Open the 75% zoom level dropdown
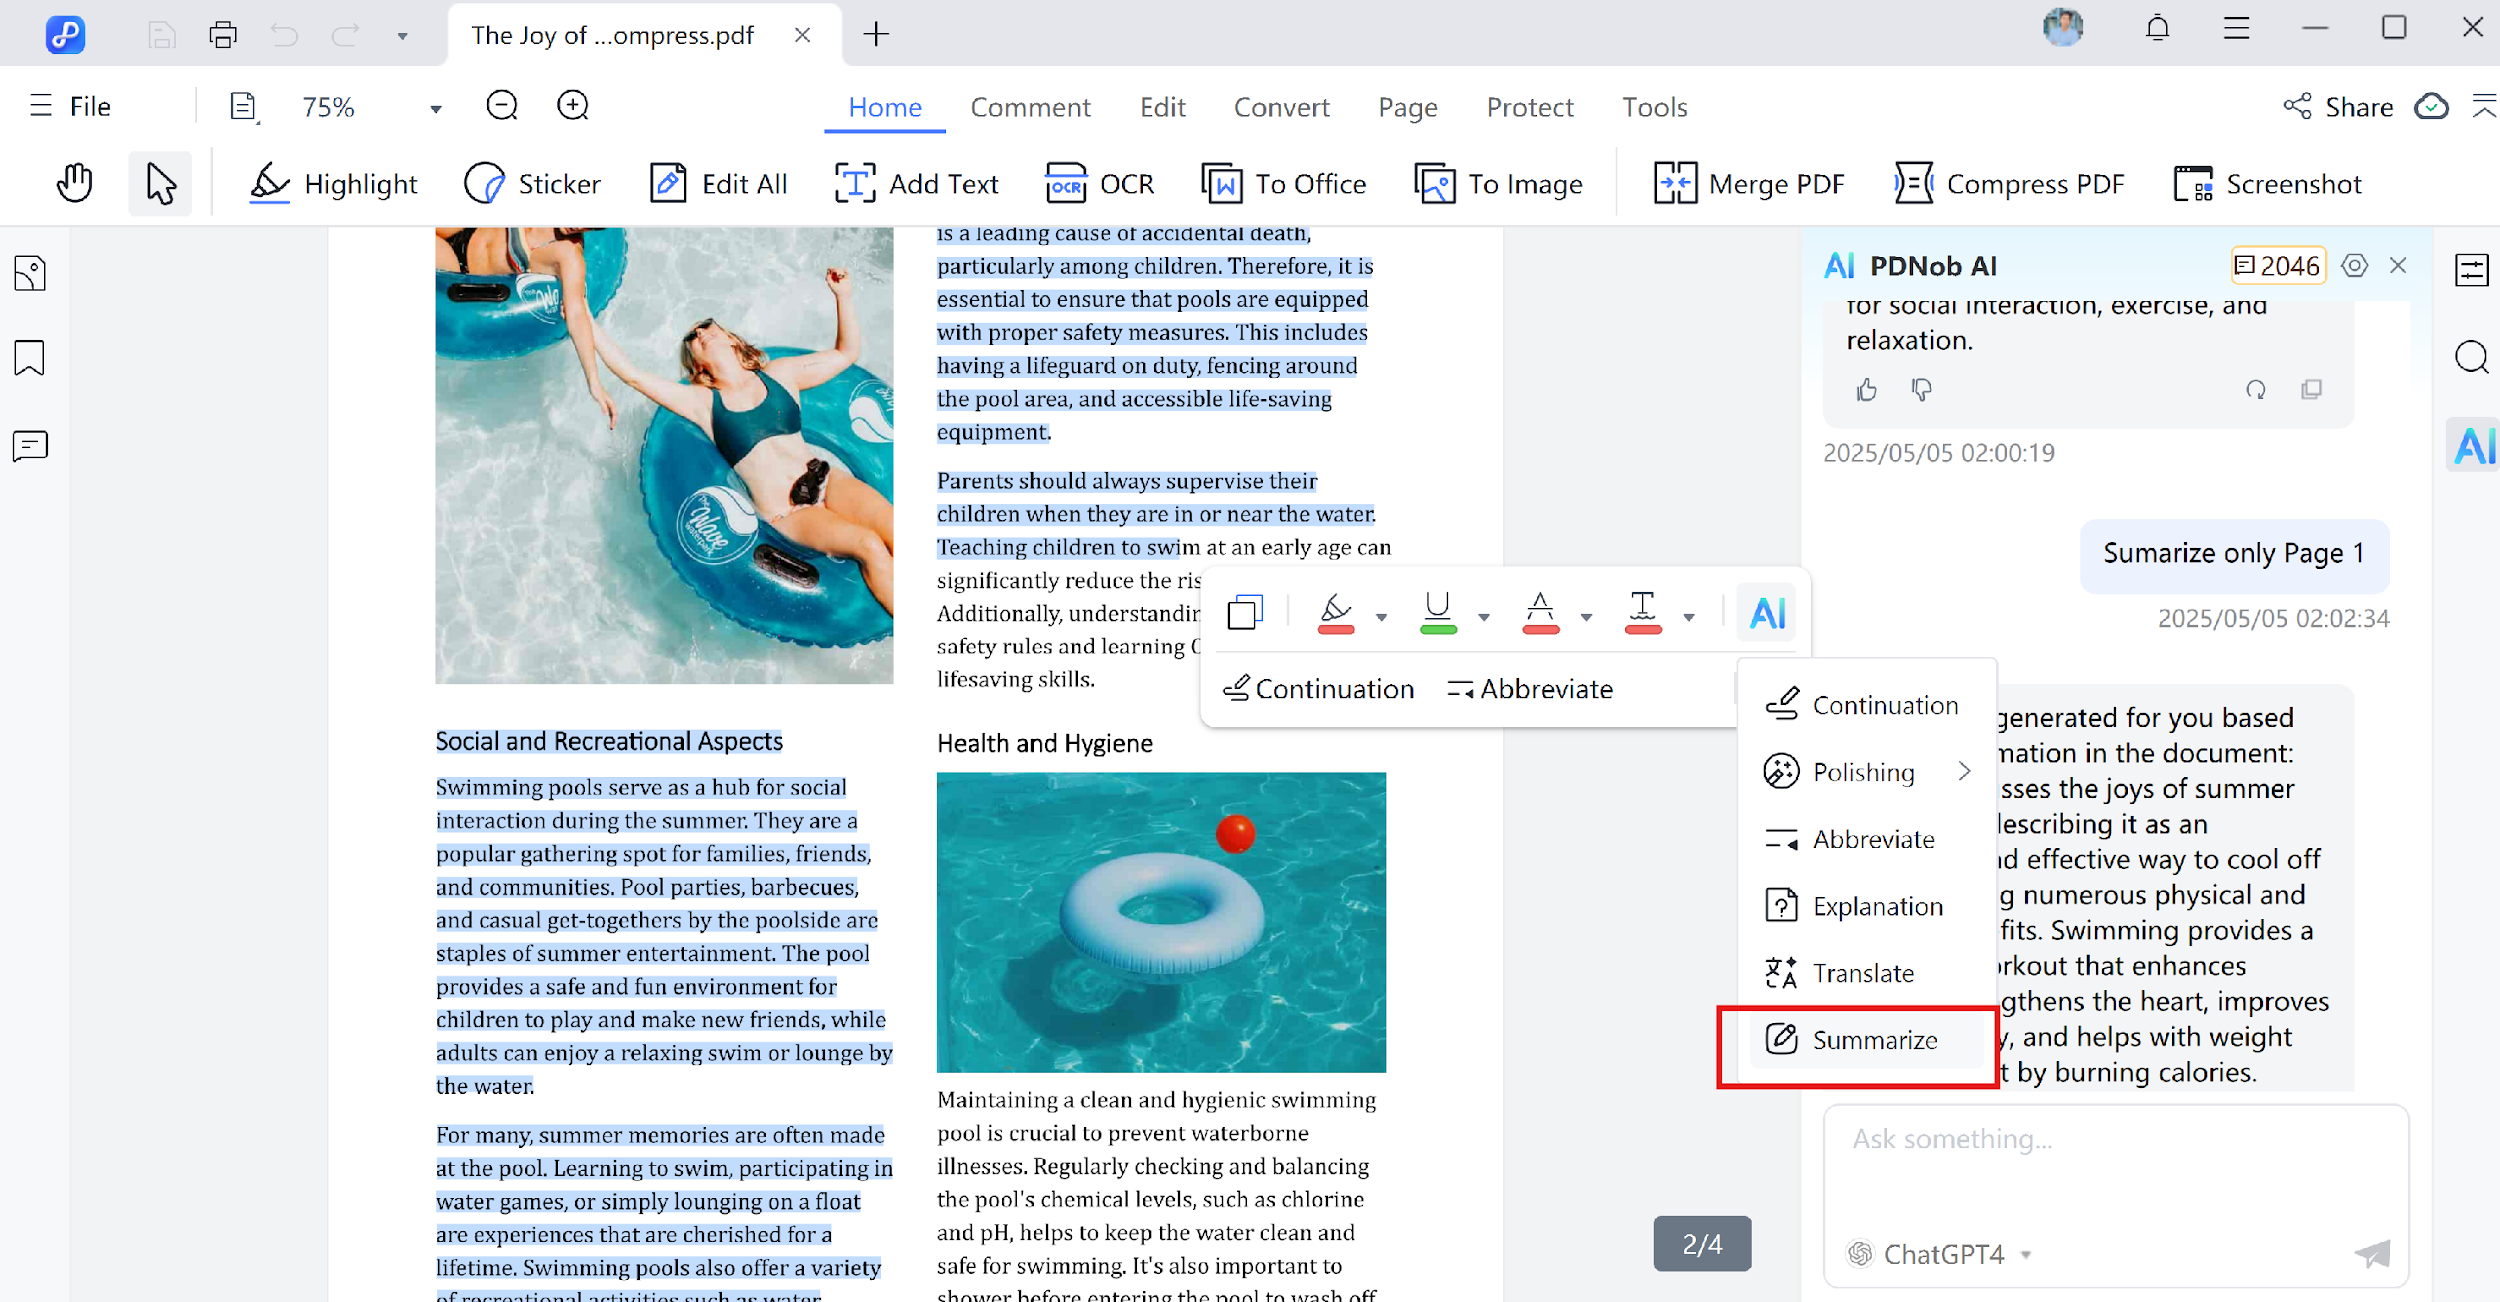The height and width of the screenshot is (1302, 2500). click(x=435, y=108)
